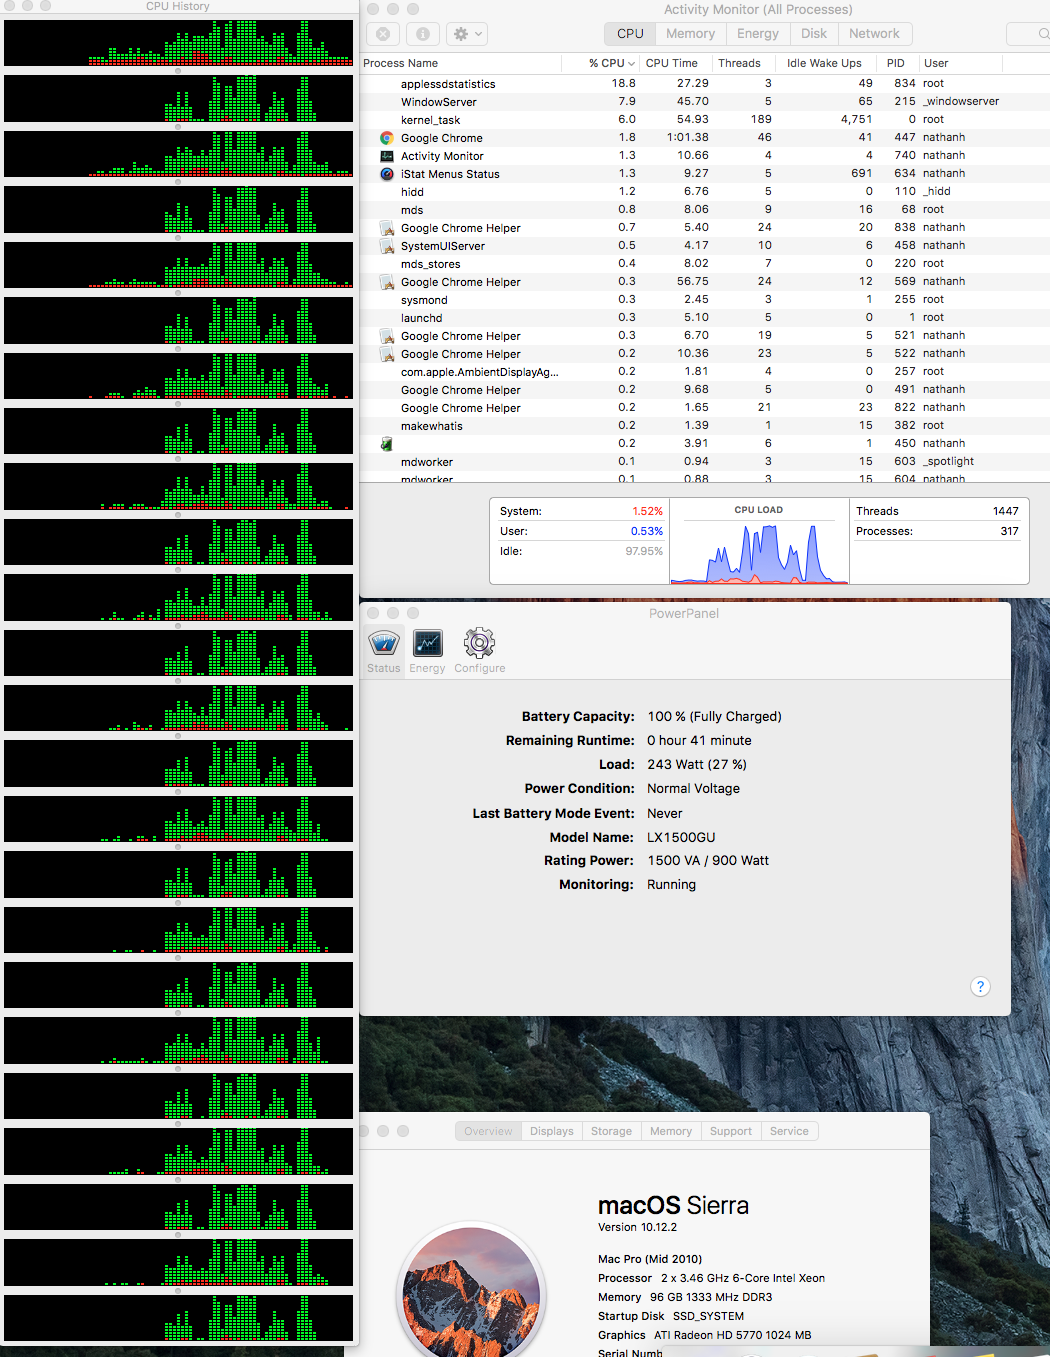Select the sysmond process row
Viewport: 1050px width, 1357px height.
point(705,300)
